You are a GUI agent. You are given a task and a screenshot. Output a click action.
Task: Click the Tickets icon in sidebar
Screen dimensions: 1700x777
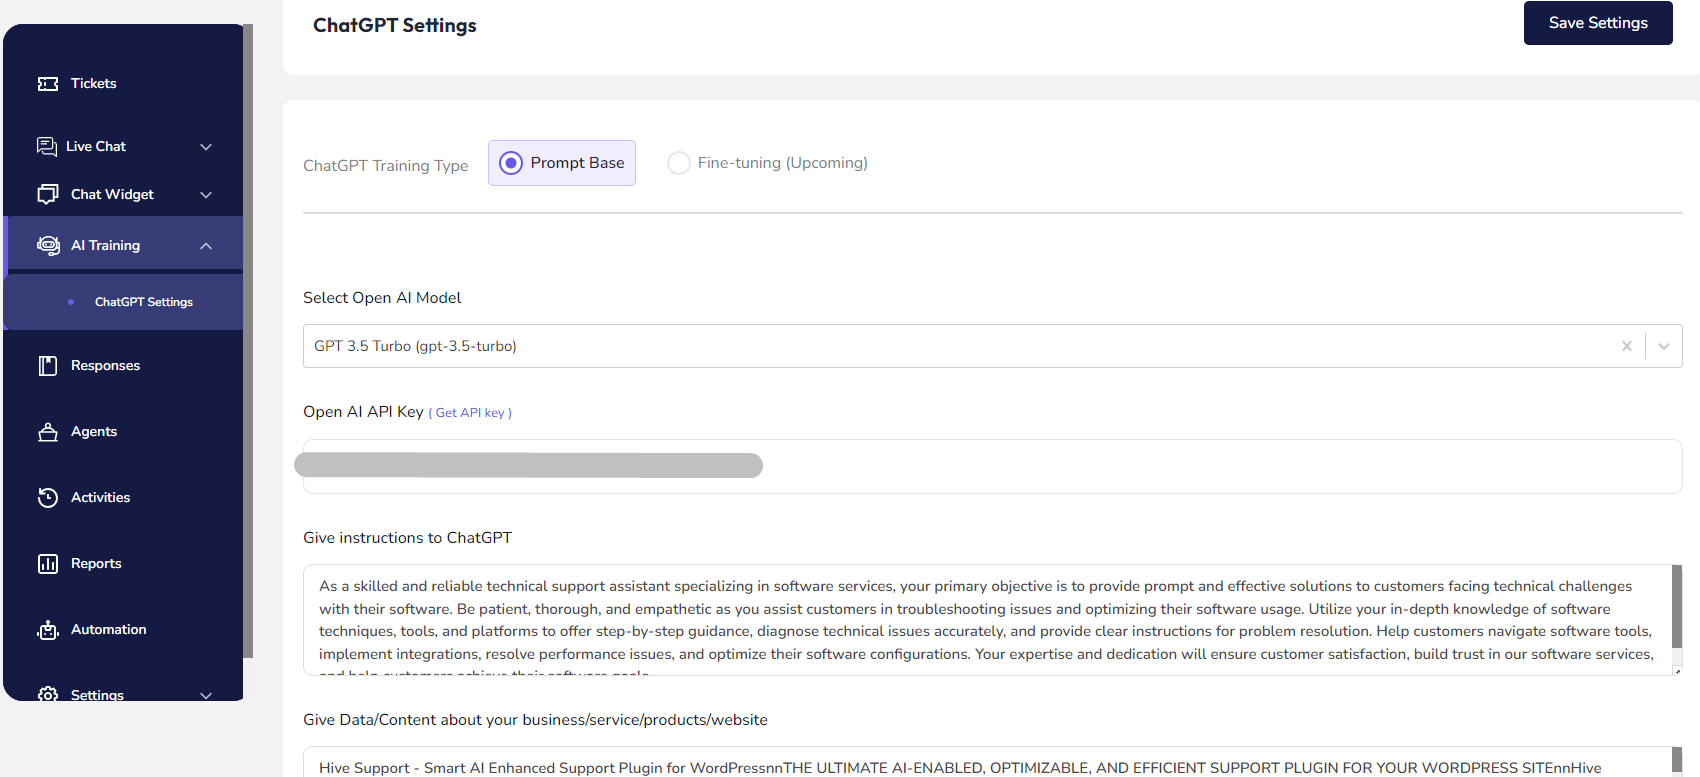[x=48, y=84]
